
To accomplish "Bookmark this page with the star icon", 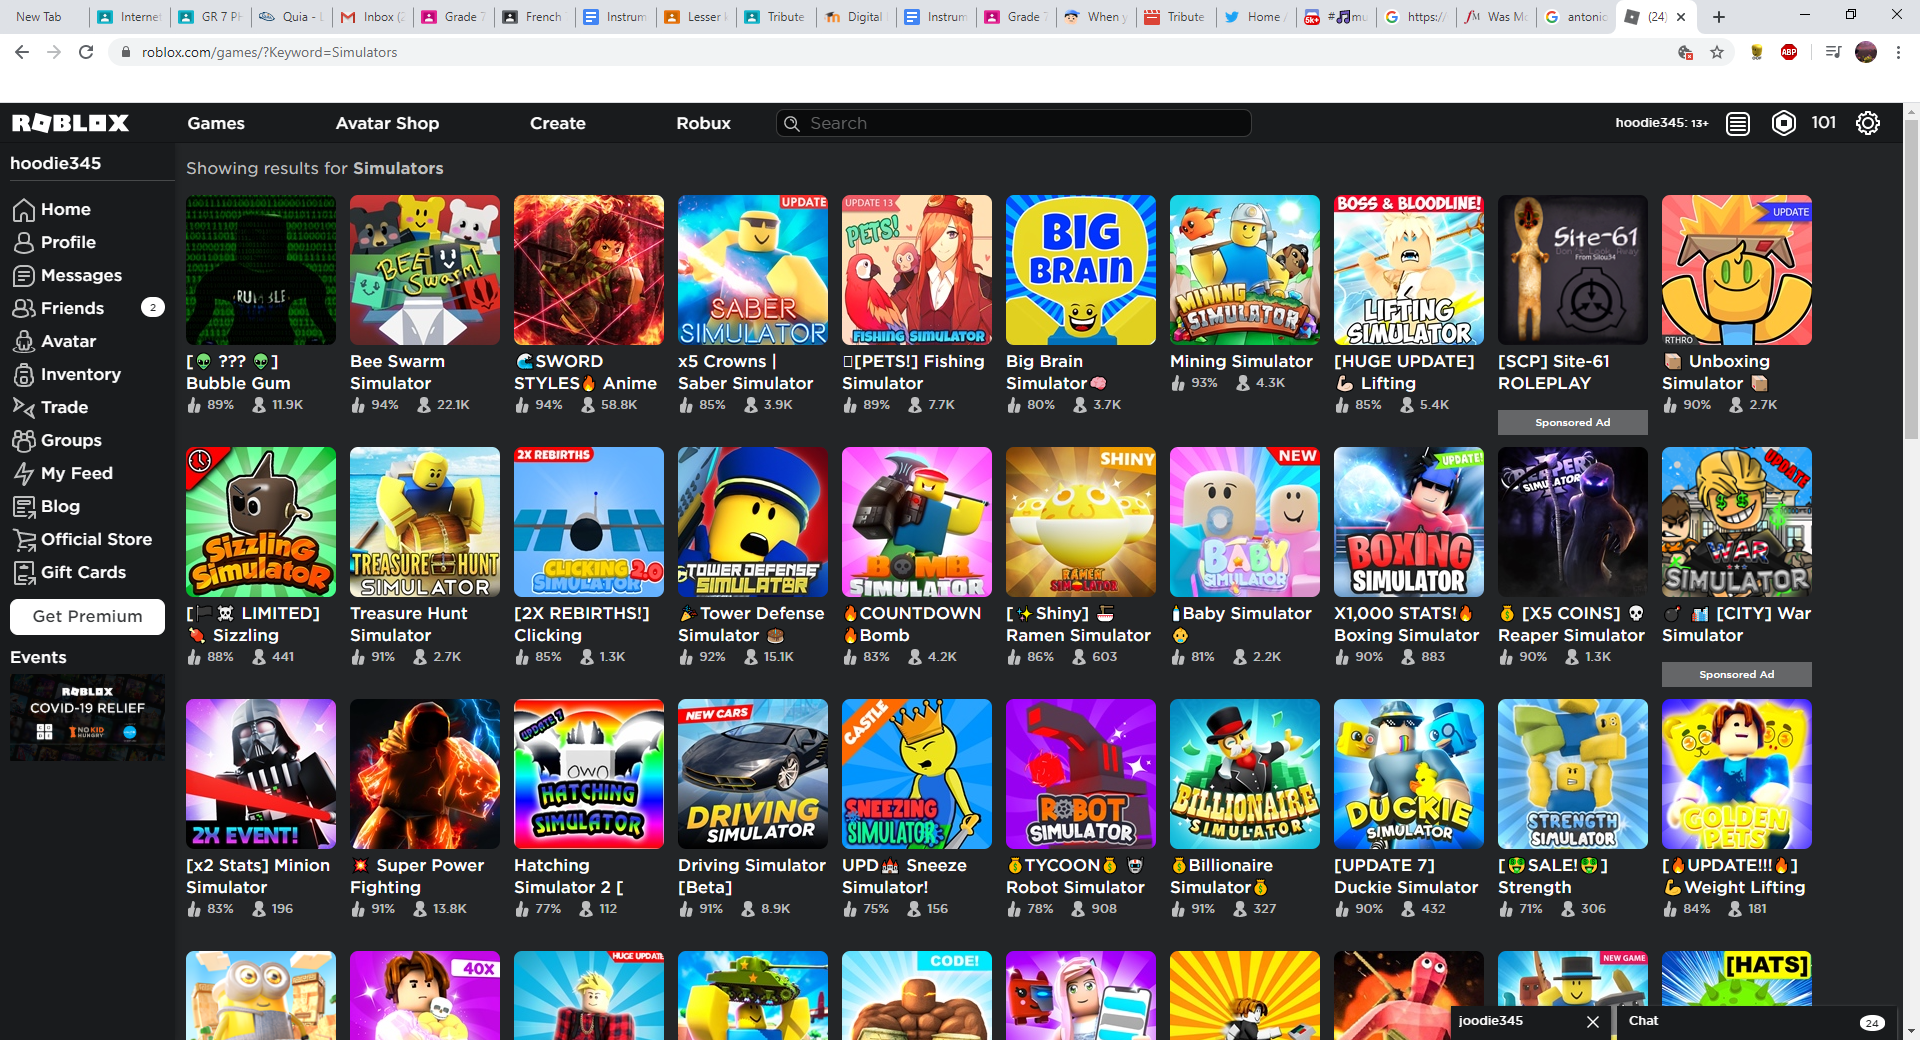I will tap(1717, 52).
